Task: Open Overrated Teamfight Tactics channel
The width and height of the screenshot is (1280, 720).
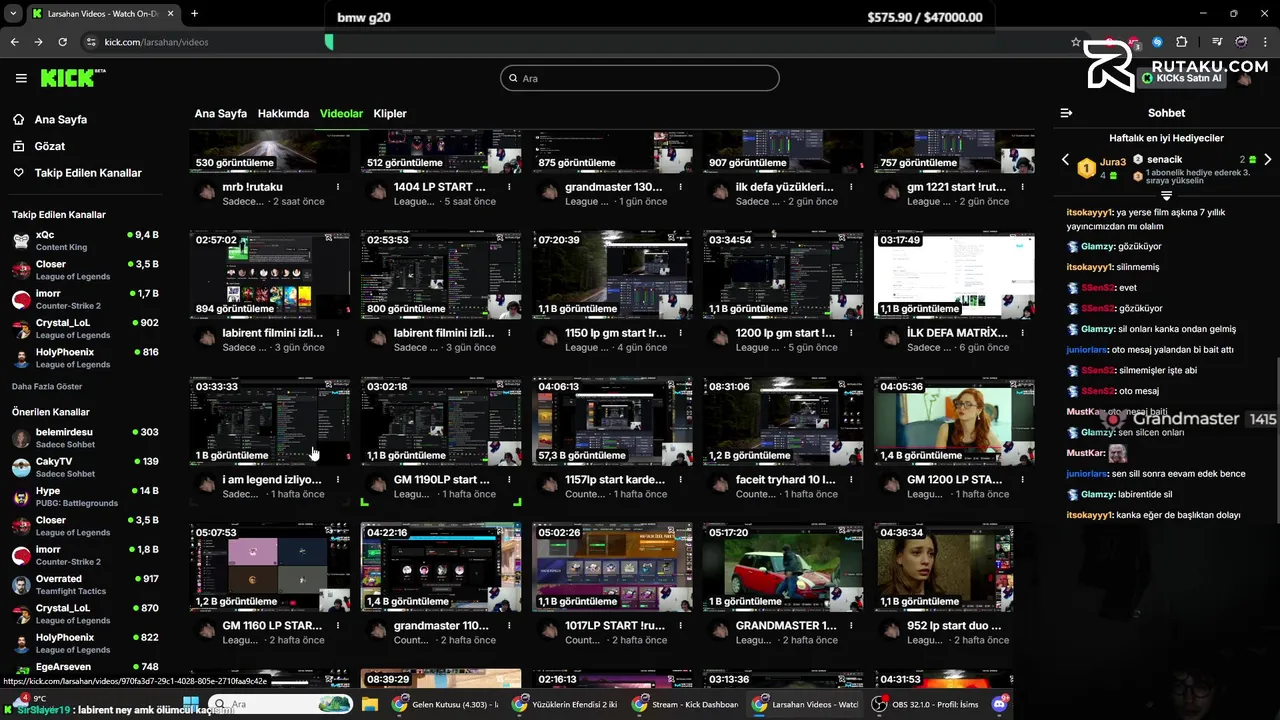Action: [85, 584]
